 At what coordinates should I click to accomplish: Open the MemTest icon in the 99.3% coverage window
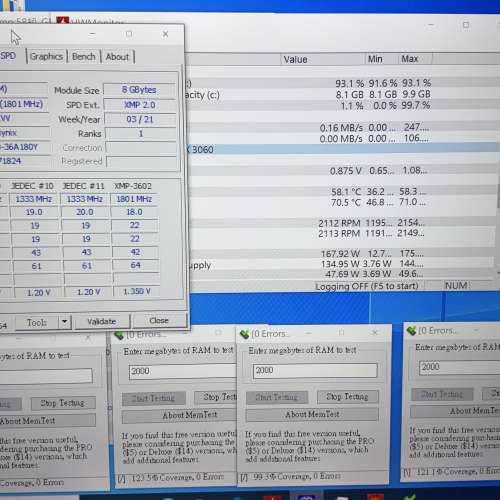[x=244, y=334]
